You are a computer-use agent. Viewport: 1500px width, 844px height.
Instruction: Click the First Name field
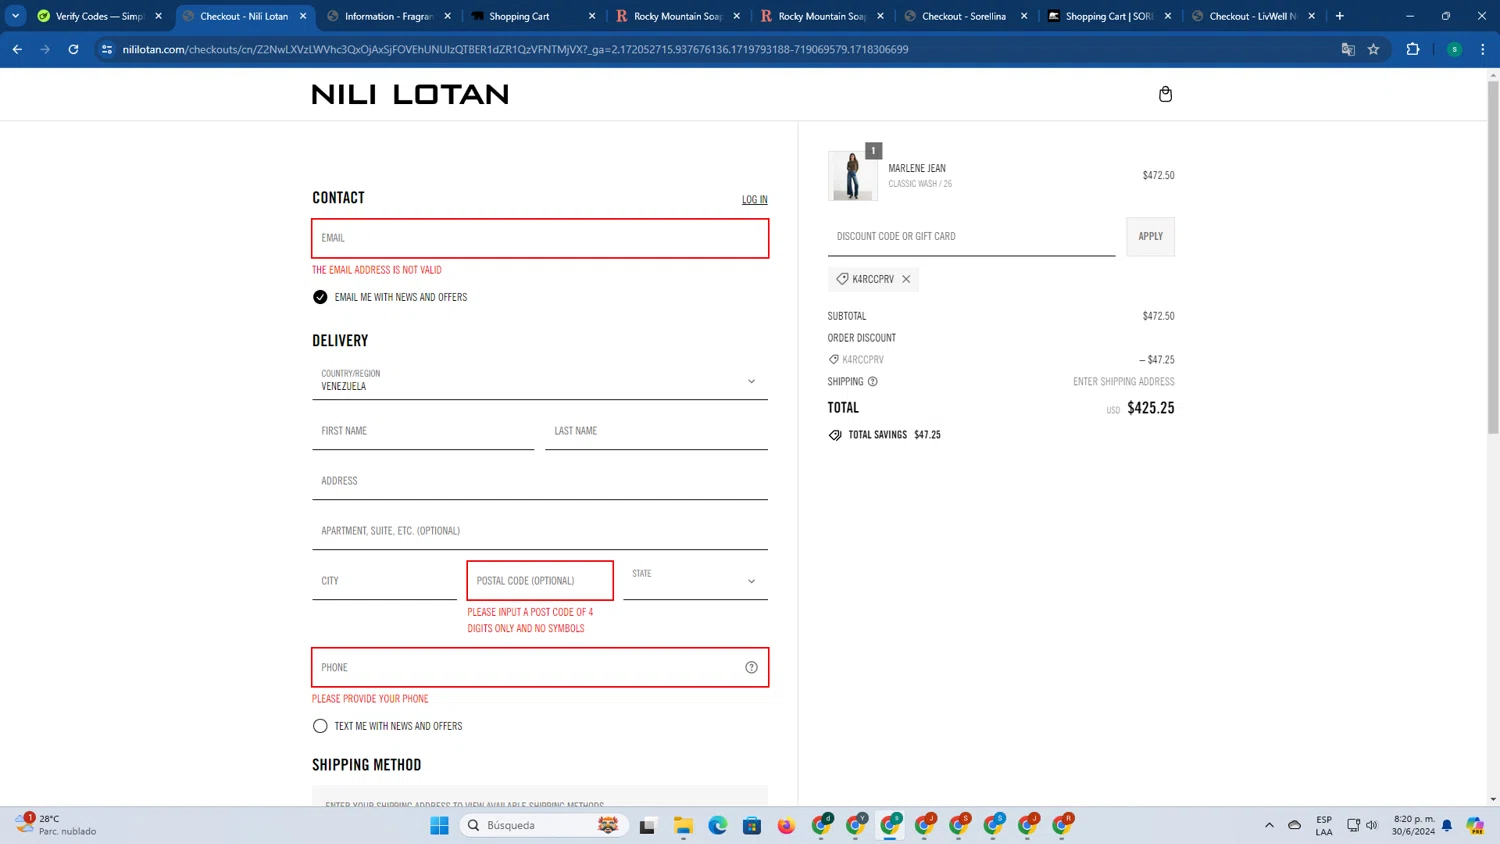point(423,431)
